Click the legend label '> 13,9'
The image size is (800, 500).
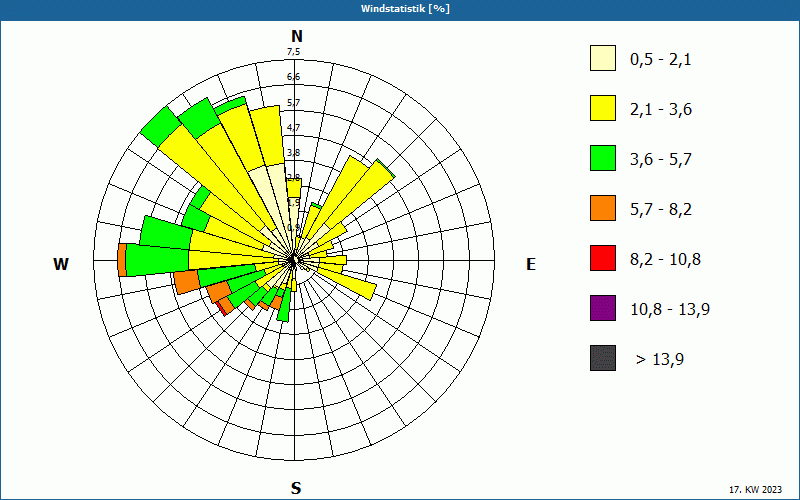660,360
